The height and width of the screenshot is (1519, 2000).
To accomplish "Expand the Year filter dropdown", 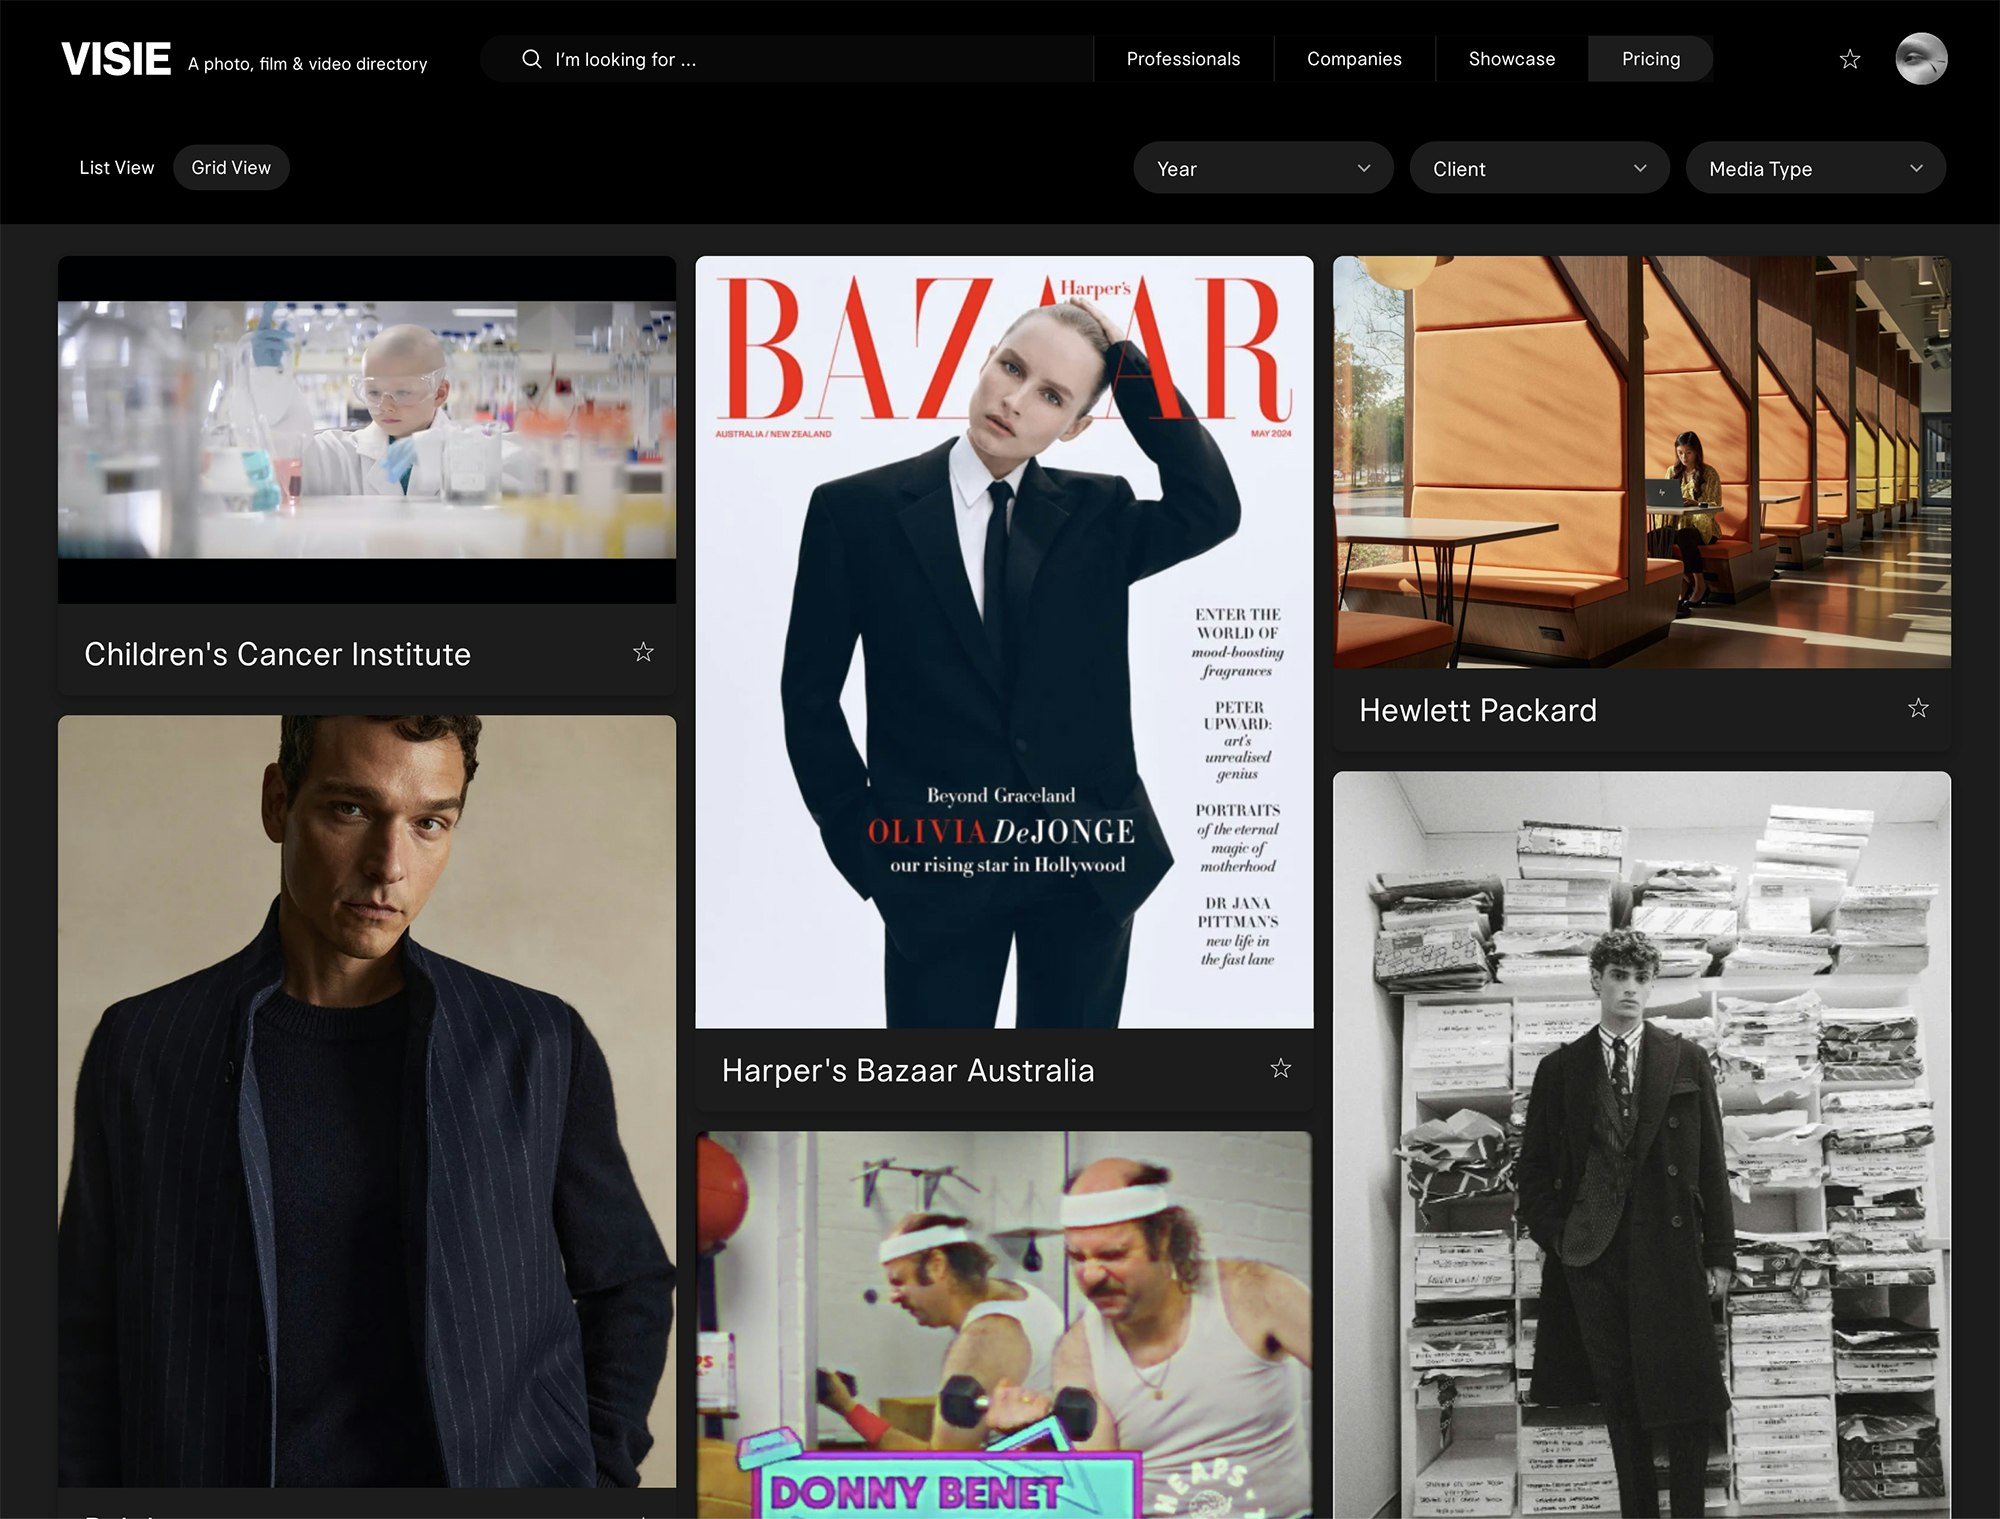I will tap(1263, 168).
